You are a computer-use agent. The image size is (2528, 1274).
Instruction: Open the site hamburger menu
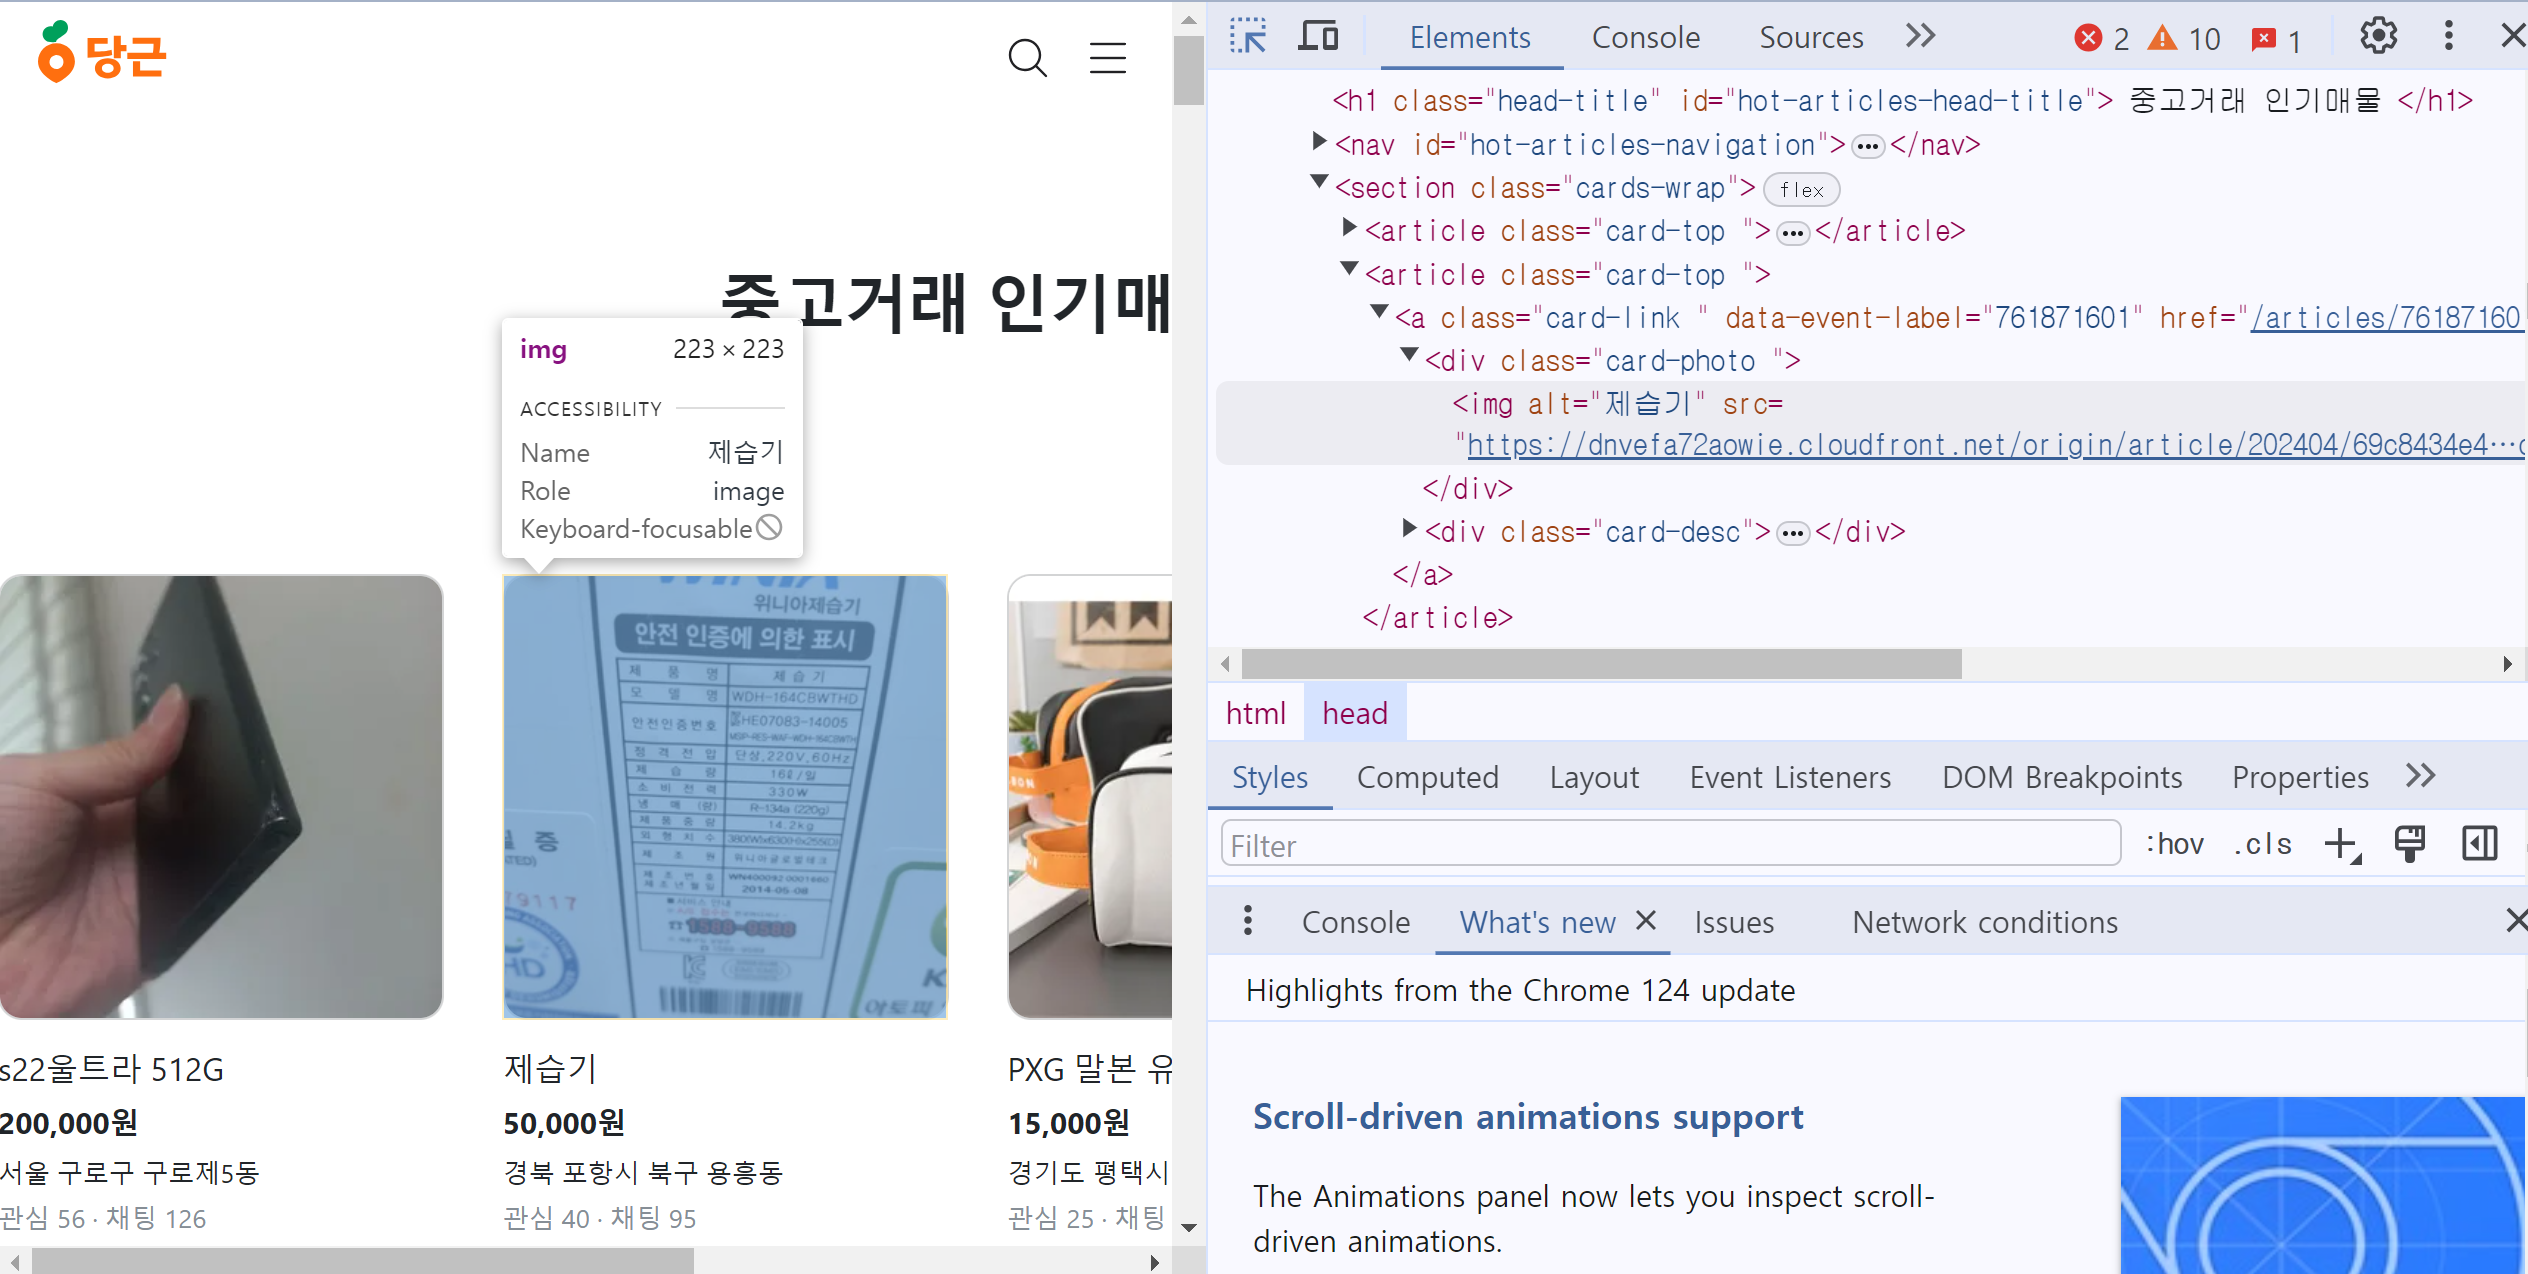coord(1107,58)
